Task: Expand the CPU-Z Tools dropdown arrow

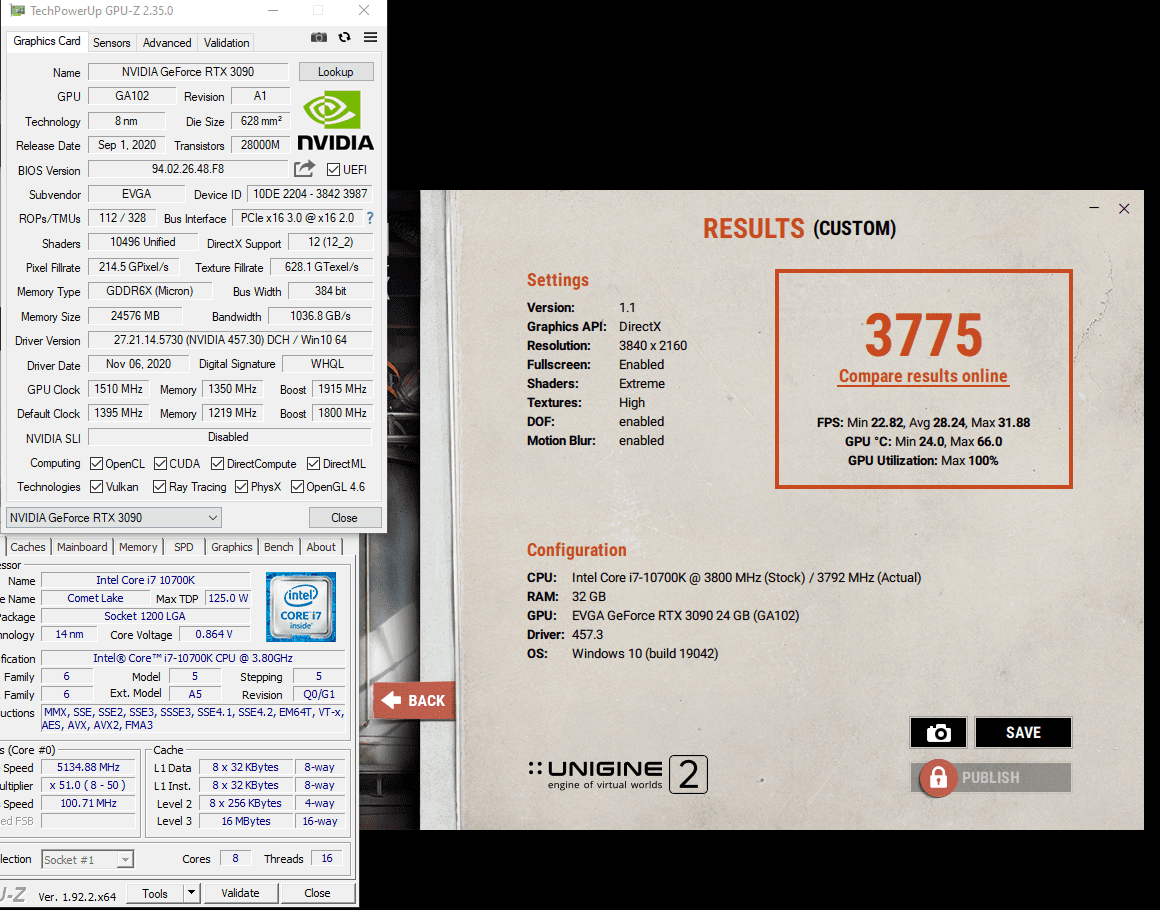Action: (x=191, y=893)
